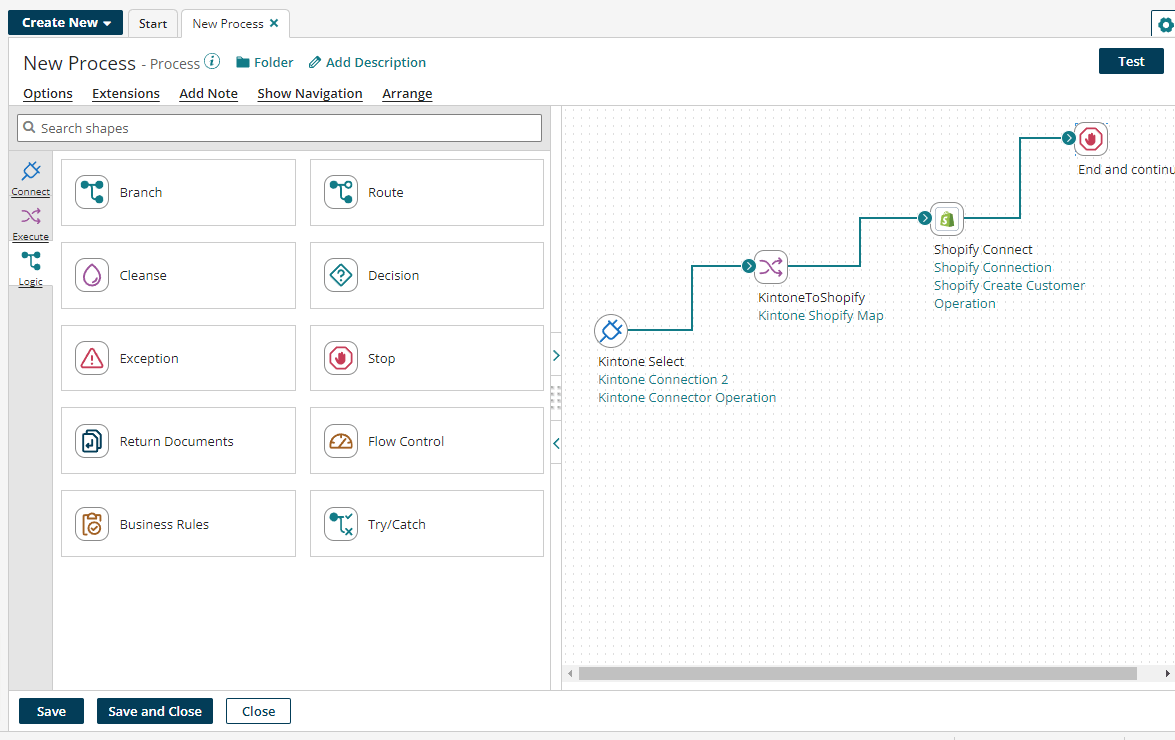Viewport: 1175px width, 740px height.
Task: Choose the Try/Catch shape icon
Action: tap(341, 524)
